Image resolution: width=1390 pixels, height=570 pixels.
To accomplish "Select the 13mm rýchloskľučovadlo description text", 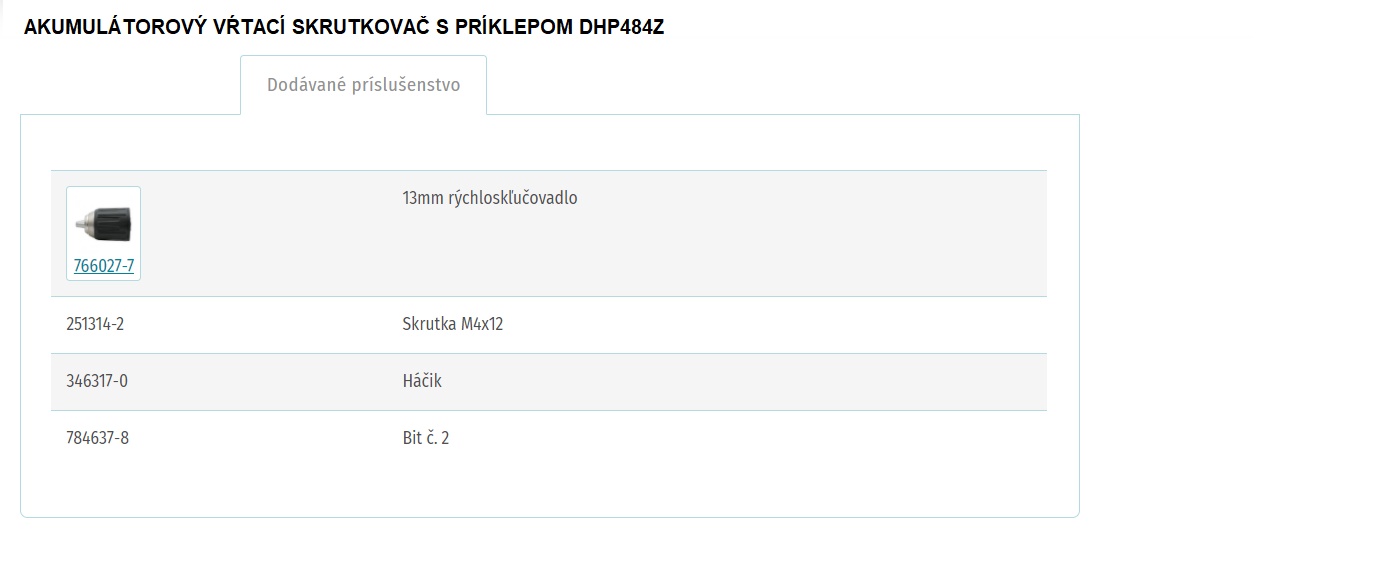I will pyautogui.click(x=490, y=198).
